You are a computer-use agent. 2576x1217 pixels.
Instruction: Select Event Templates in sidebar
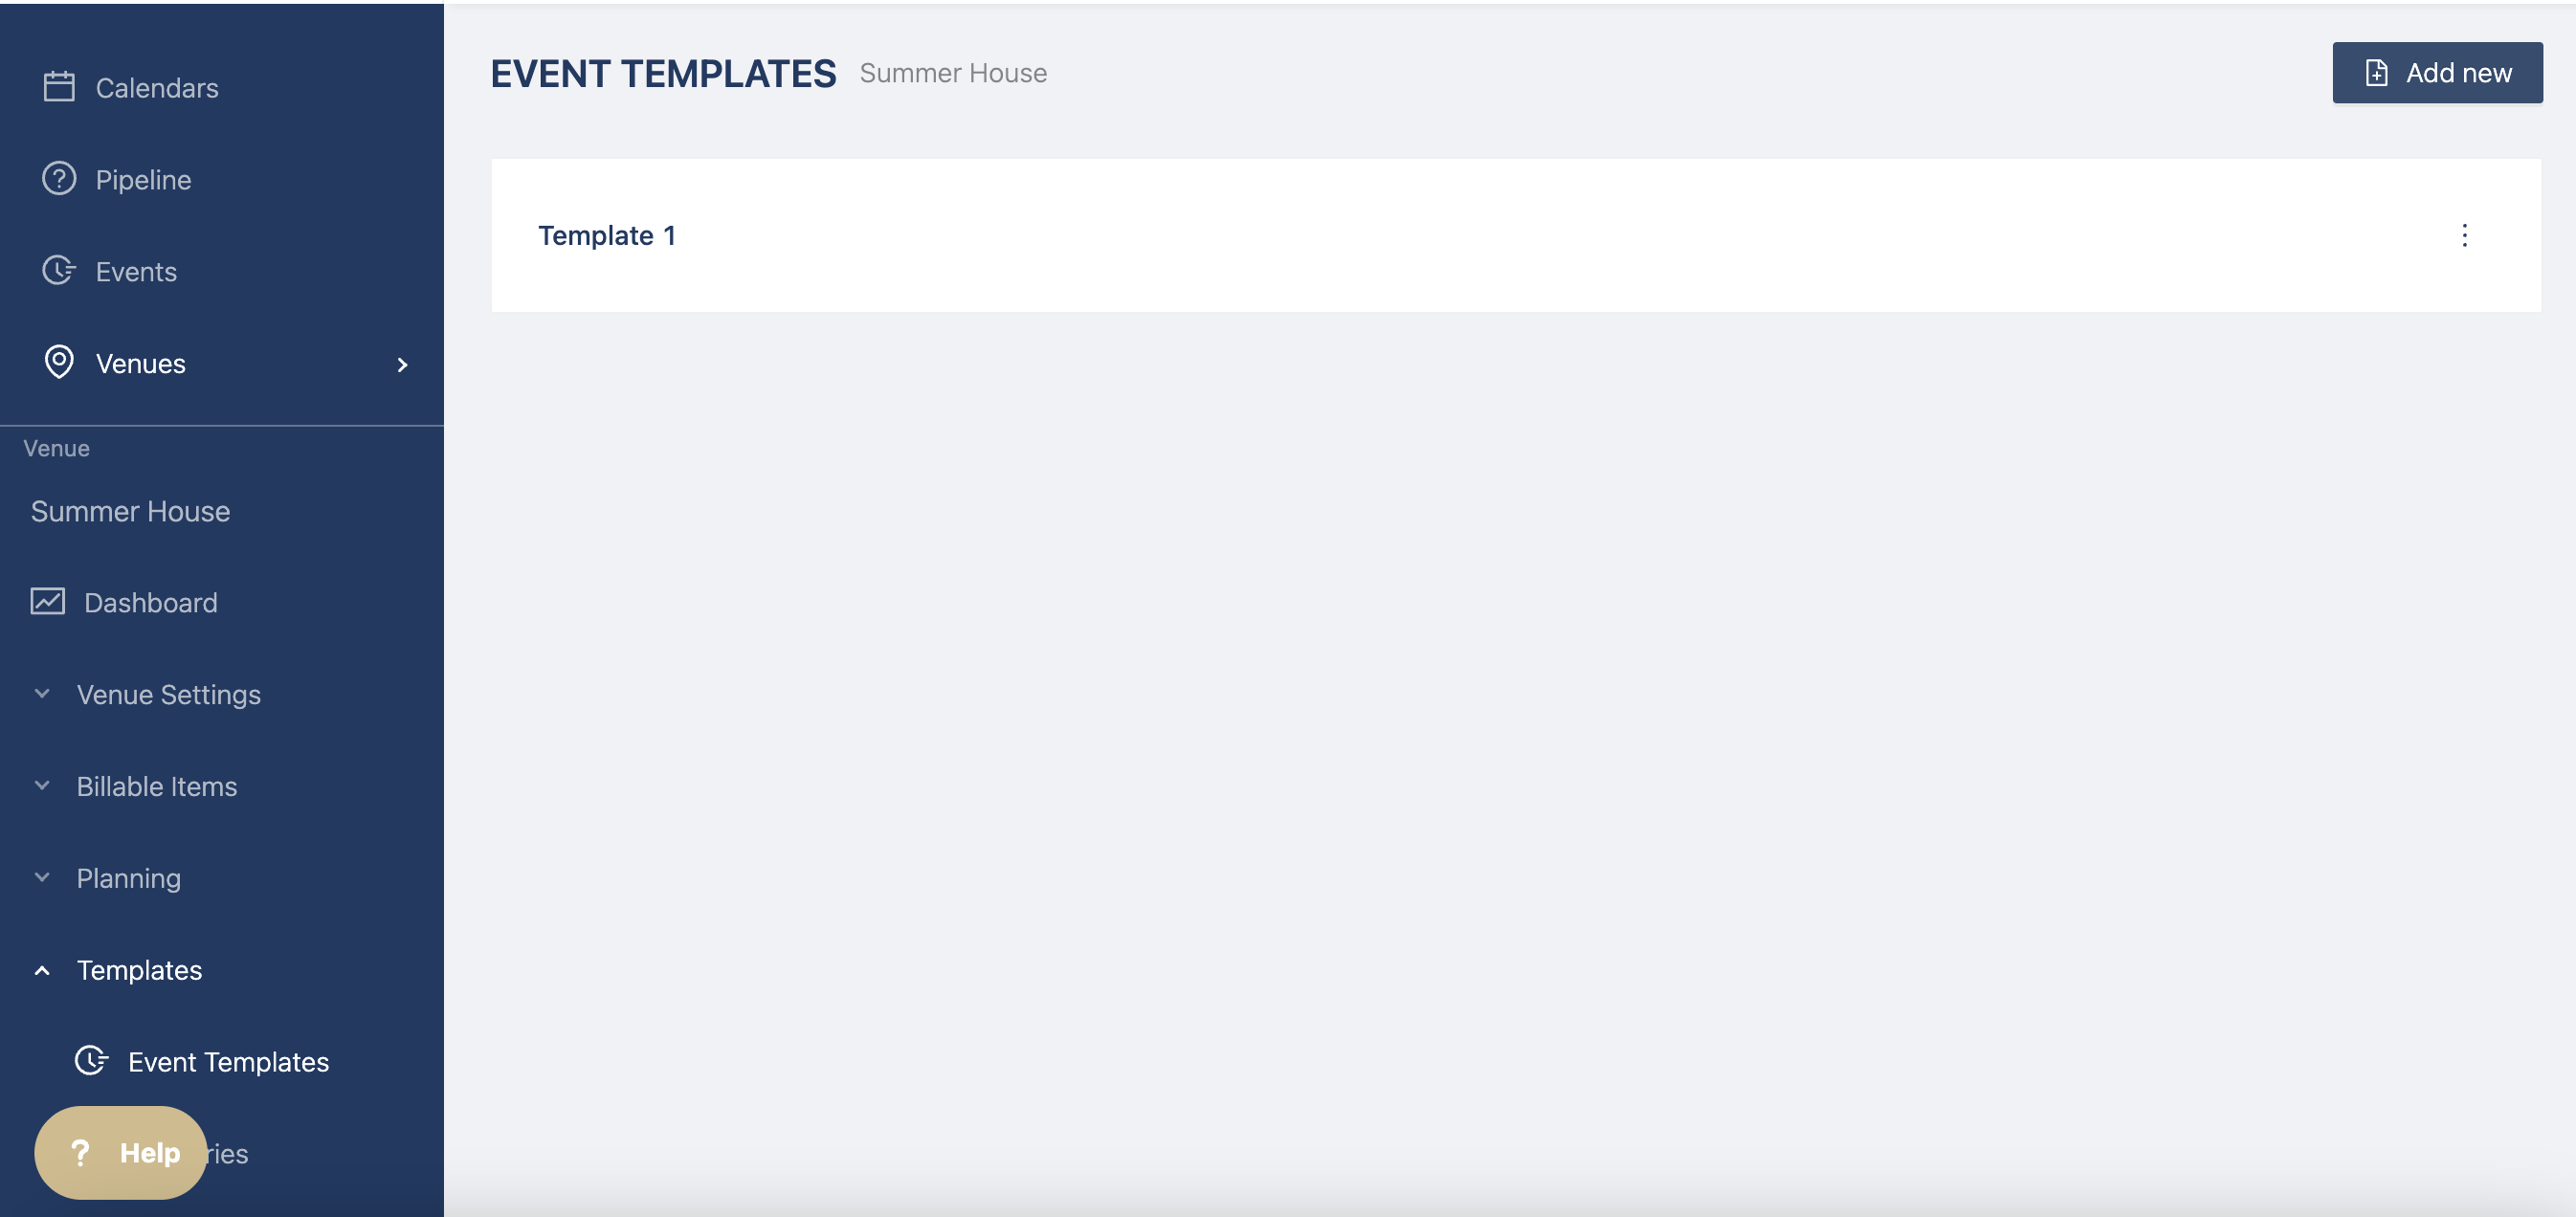(228, 1062)
